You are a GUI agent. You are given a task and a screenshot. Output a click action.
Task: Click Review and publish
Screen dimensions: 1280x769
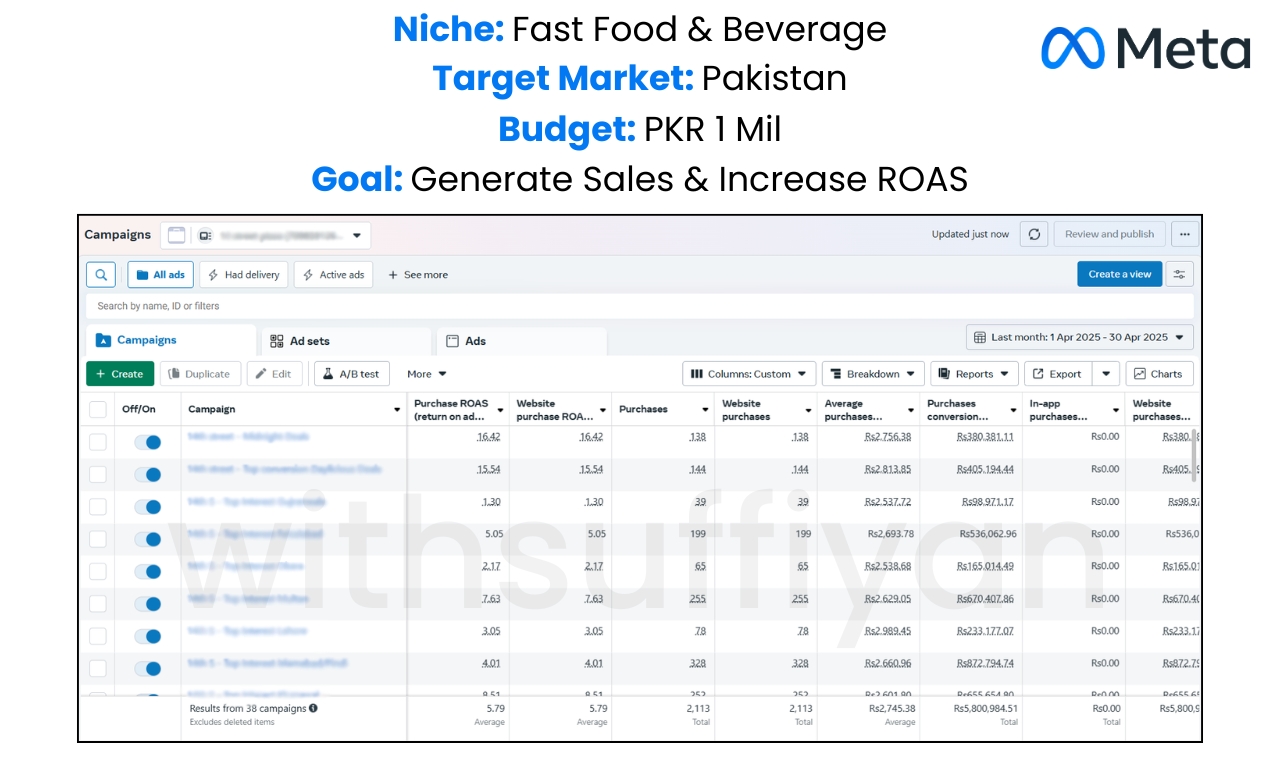point(1109,235)
